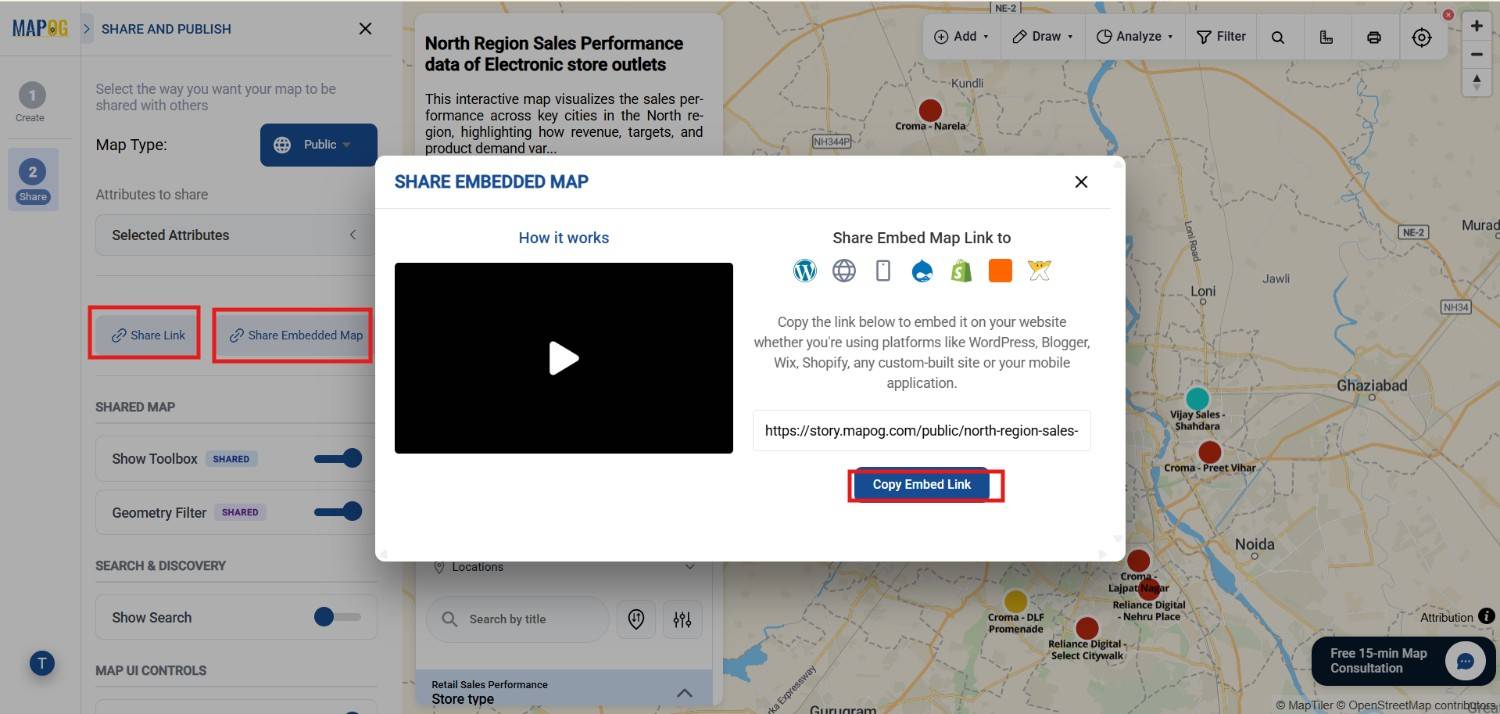
Task: Click the Attribution info icon
Action: (1487, 617)
